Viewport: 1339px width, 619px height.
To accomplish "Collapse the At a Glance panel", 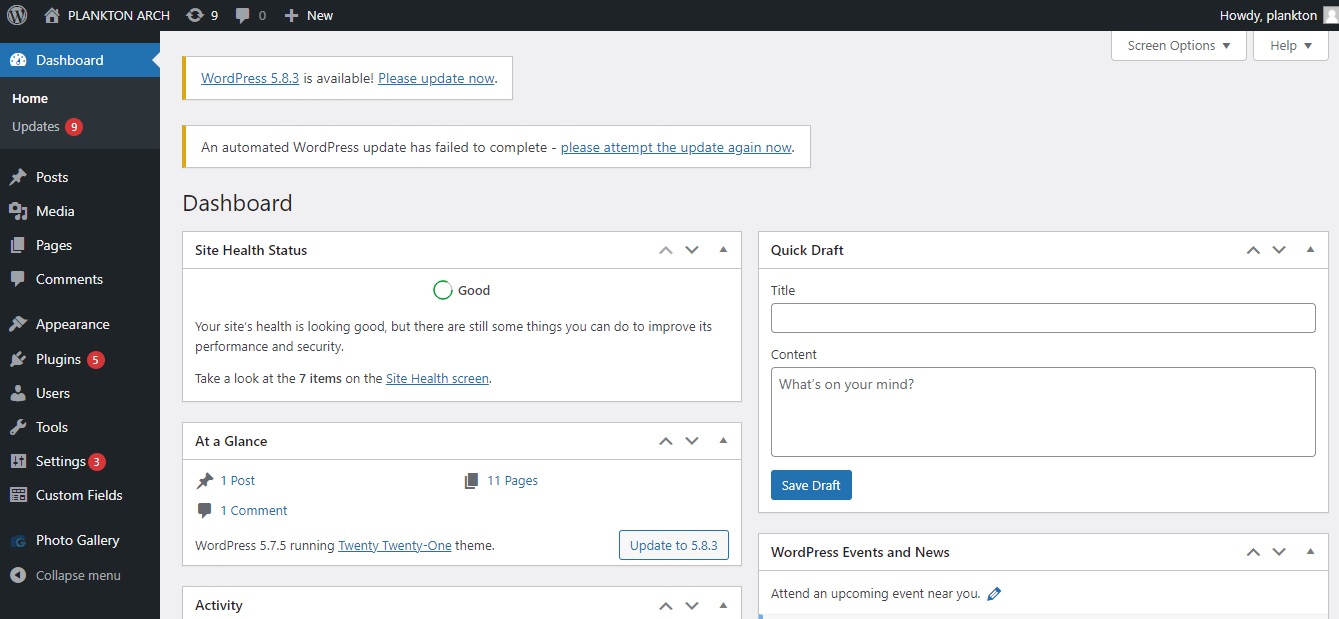I will (724, 441).
